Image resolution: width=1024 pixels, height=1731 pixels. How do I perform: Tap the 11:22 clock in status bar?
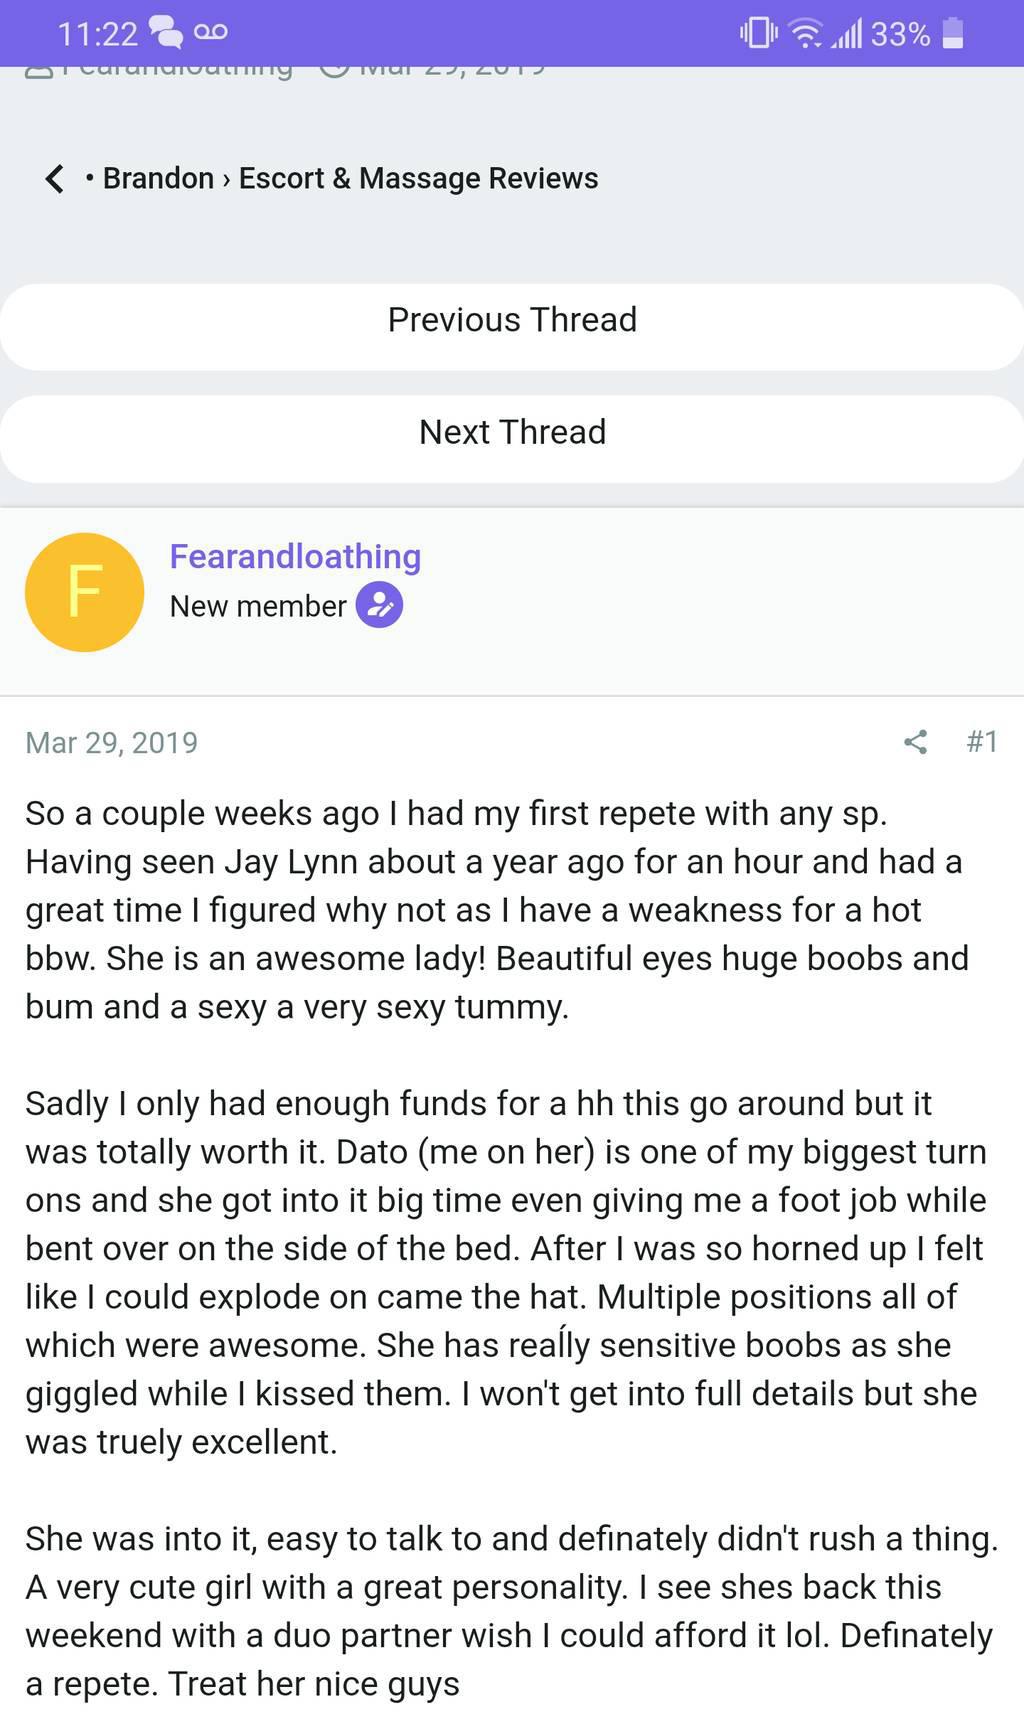(97, 34)
